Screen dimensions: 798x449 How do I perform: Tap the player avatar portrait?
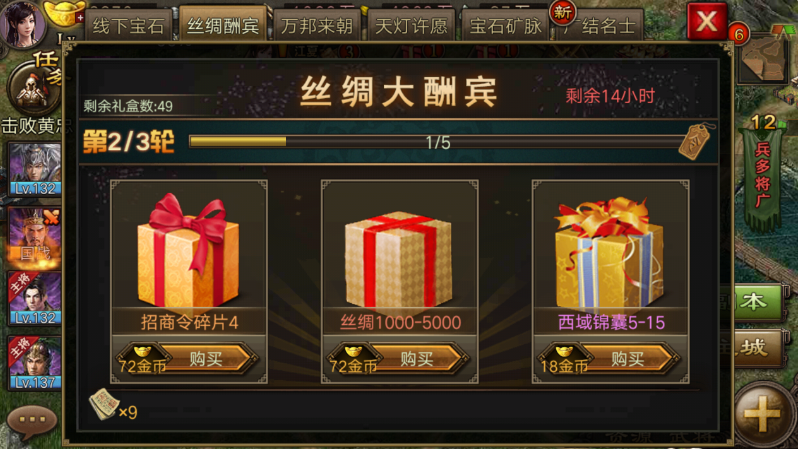click(x=22, y=23)
